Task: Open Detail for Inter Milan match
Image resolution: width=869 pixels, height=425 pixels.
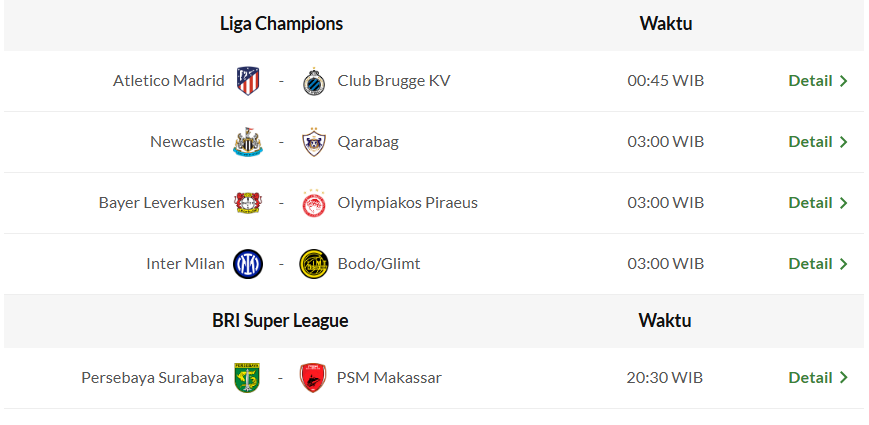Action: pyautogui.click(x=817, y=264)
